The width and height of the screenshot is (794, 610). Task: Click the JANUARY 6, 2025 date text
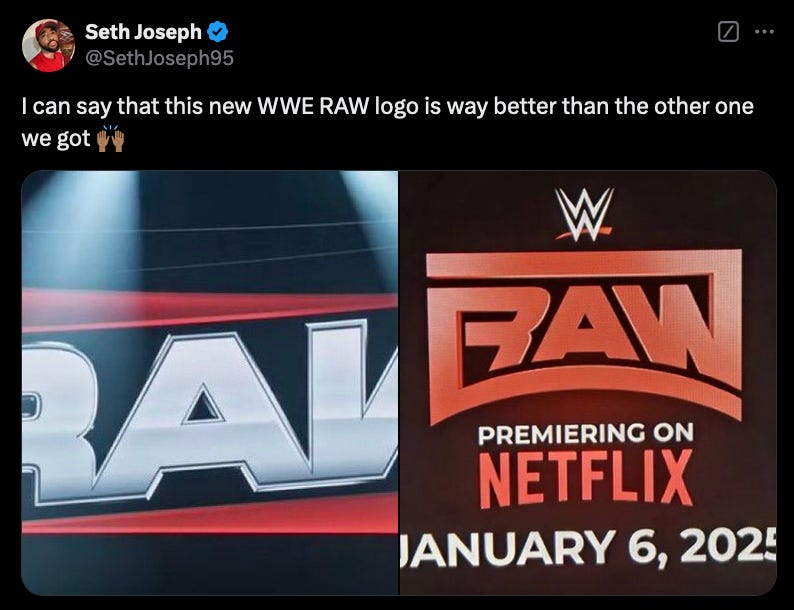pyautogui.click(x=588, y=548)
